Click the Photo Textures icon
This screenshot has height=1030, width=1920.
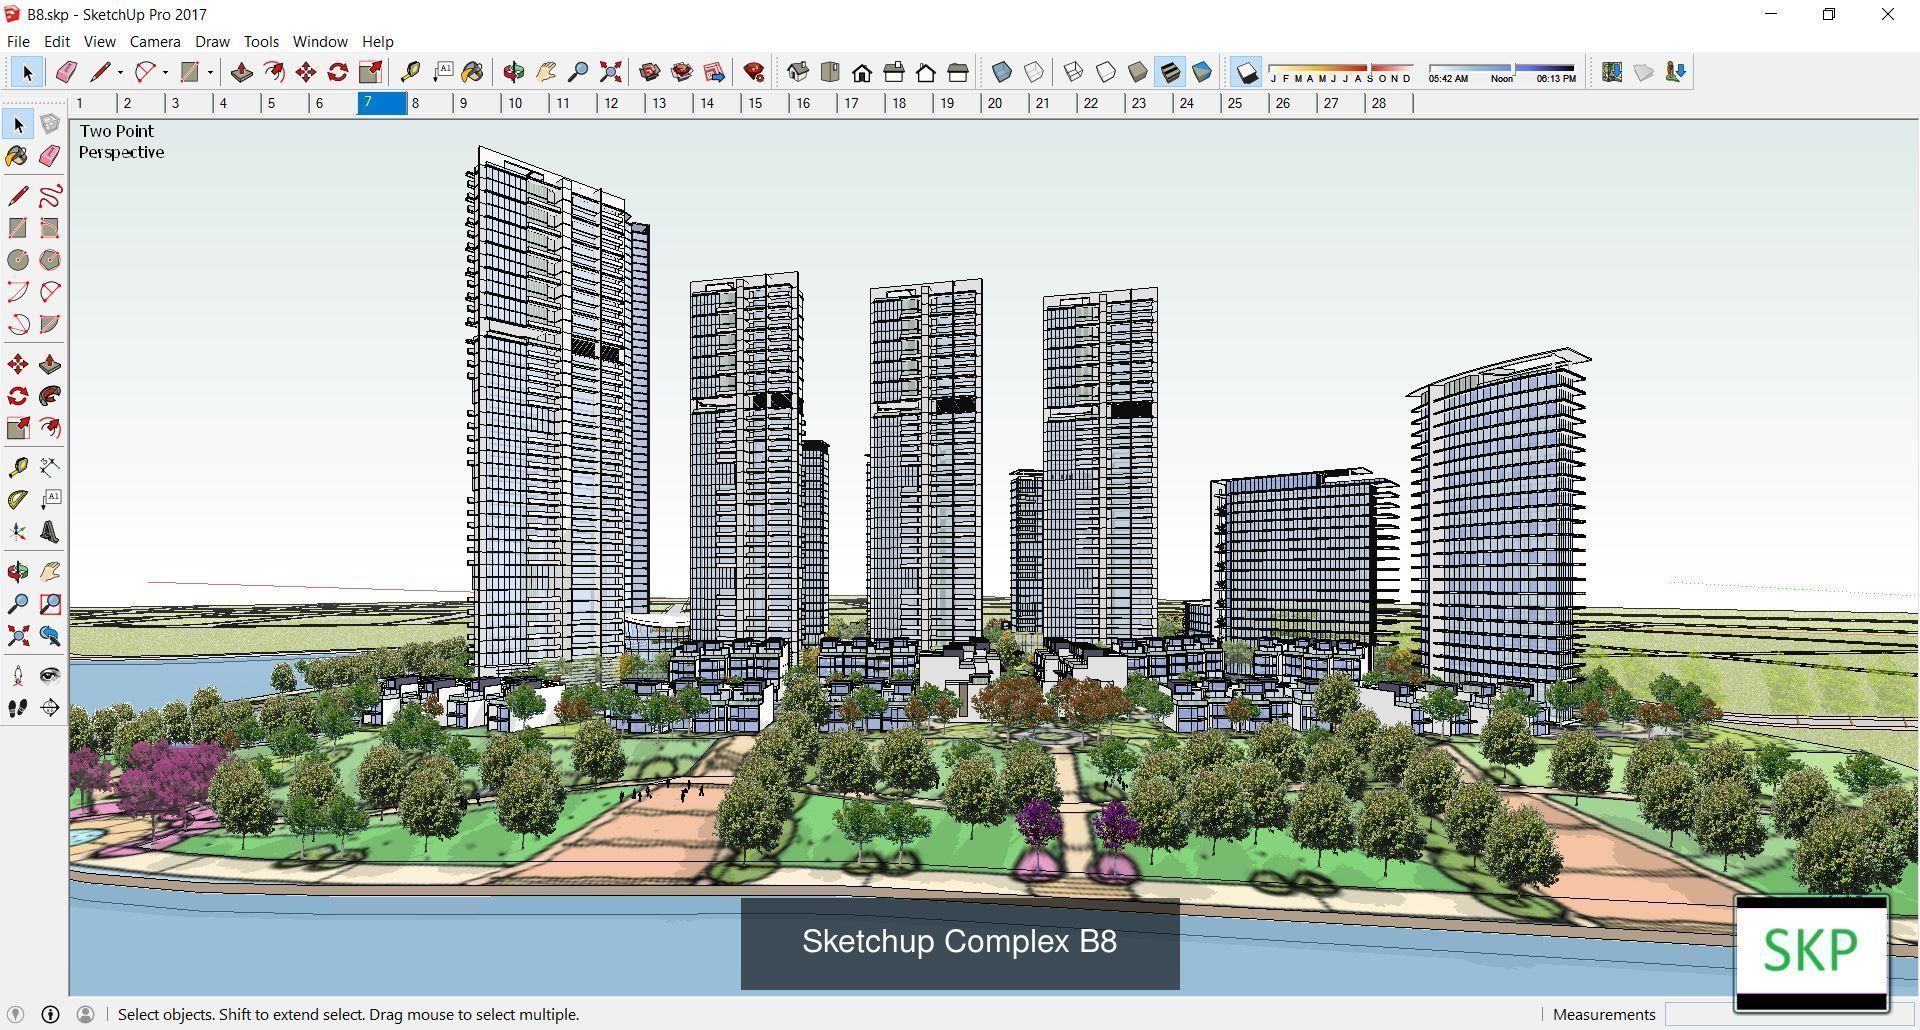click(x=1676, y=72)
